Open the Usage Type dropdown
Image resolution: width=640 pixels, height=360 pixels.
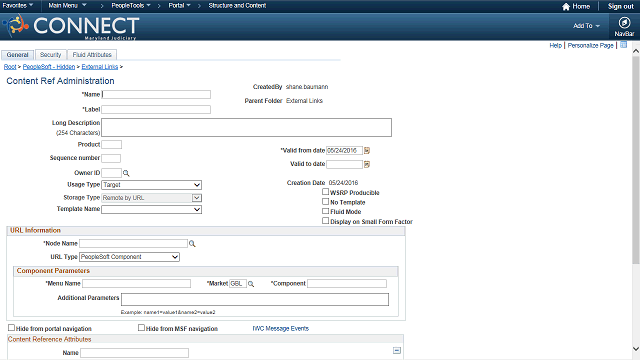pyautogui.click(x=151, y=185)
